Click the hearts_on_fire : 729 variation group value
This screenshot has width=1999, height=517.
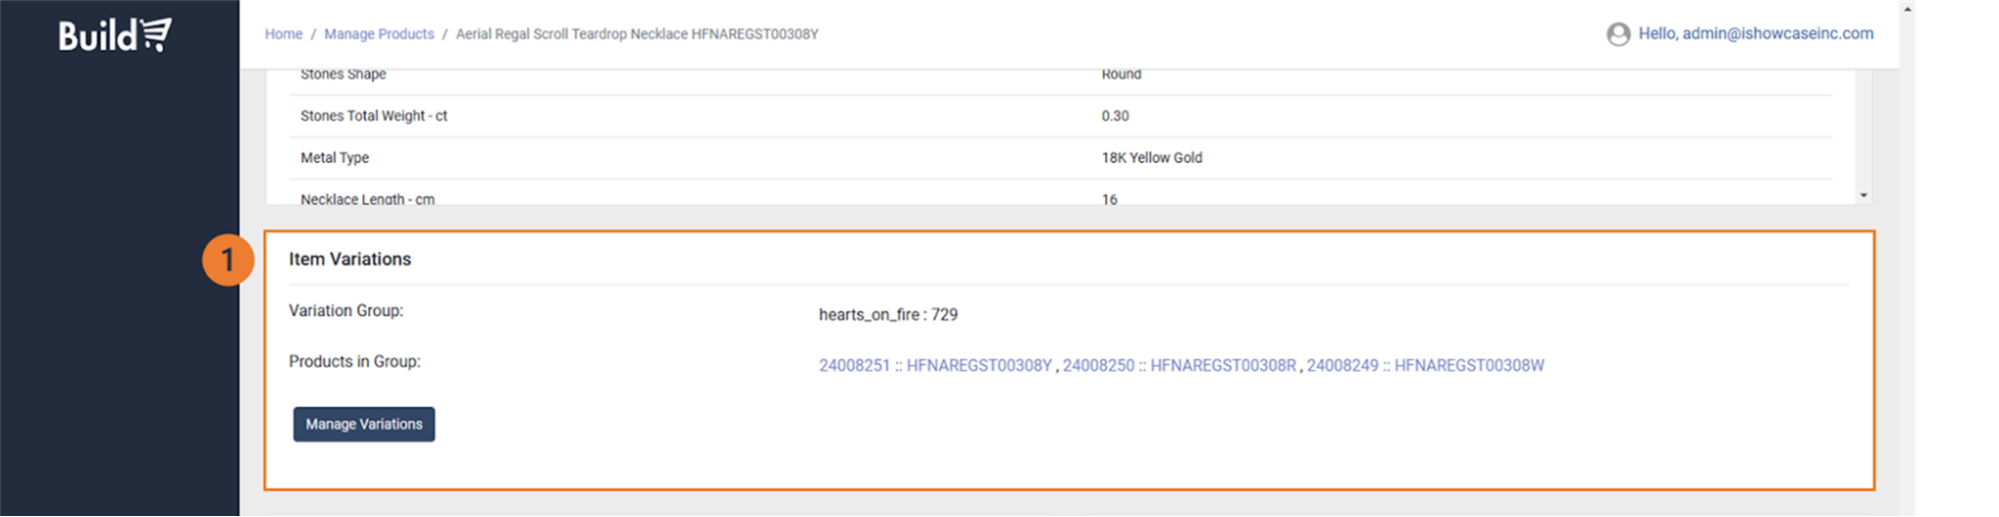[888, 315]
